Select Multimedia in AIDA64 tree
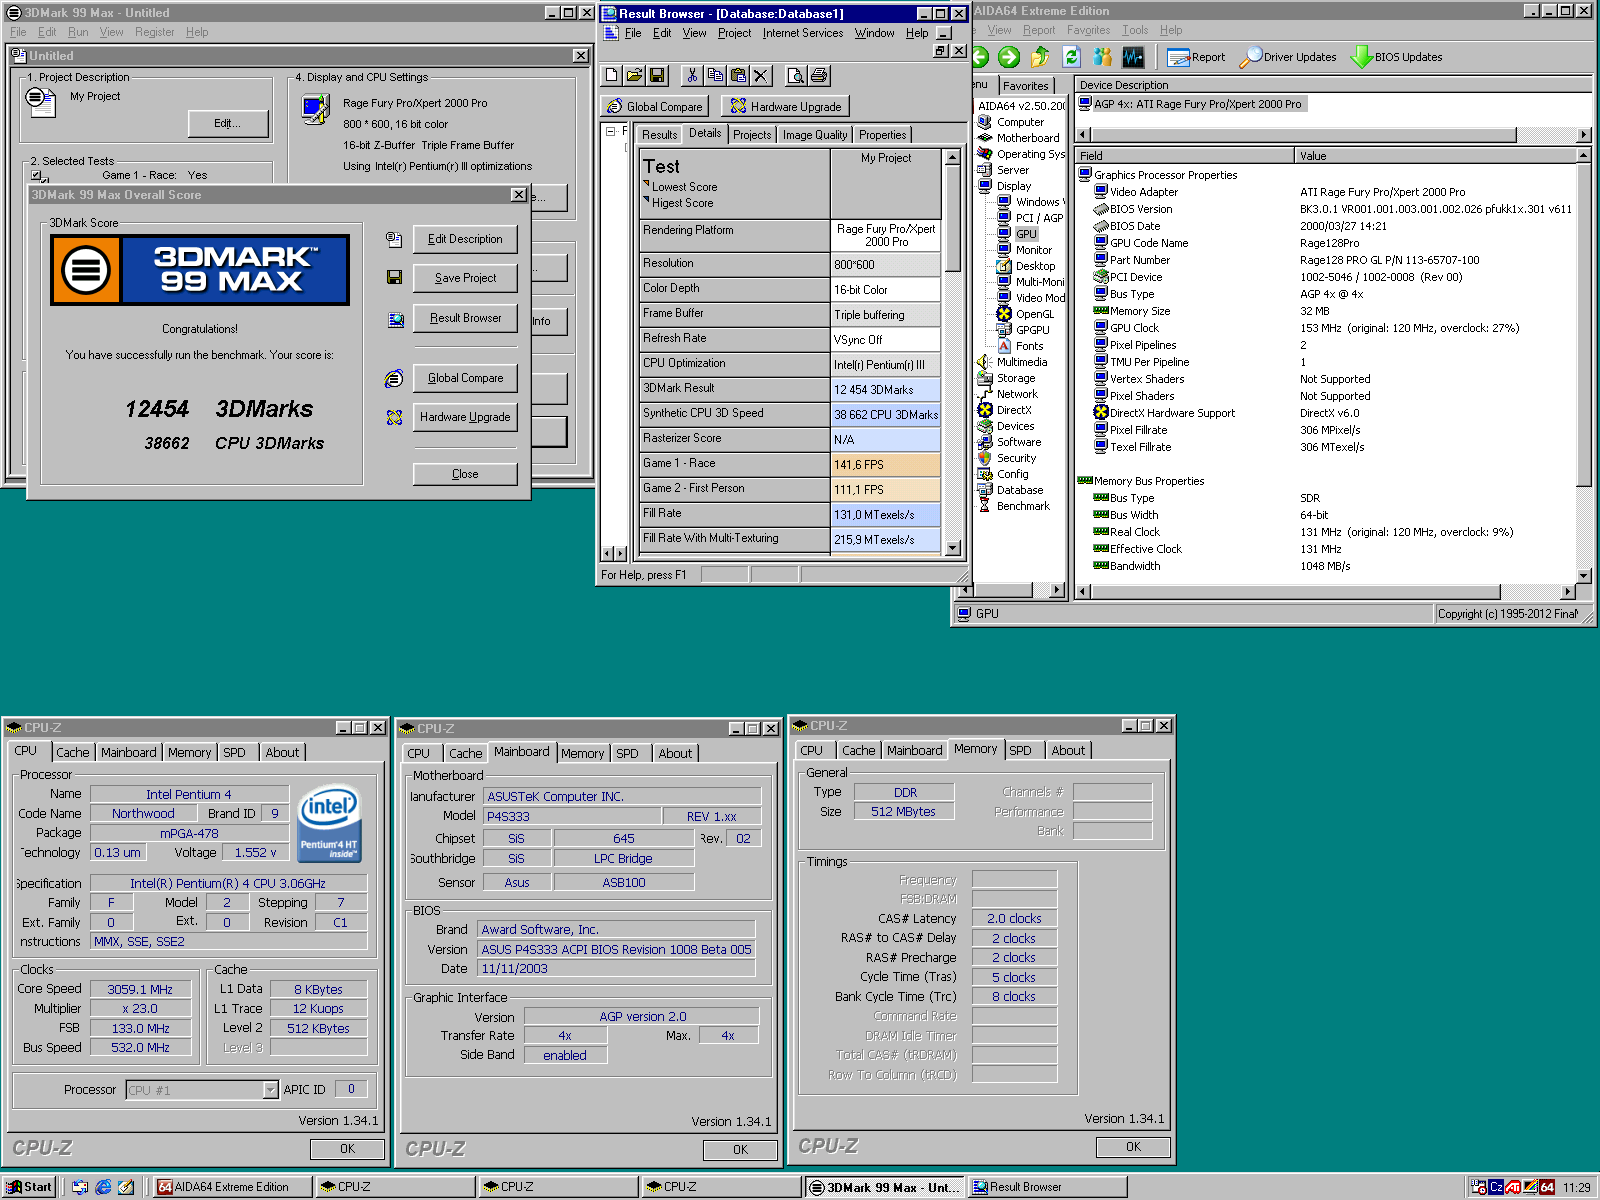The image size is (1600, 1200). [1022, 362]
